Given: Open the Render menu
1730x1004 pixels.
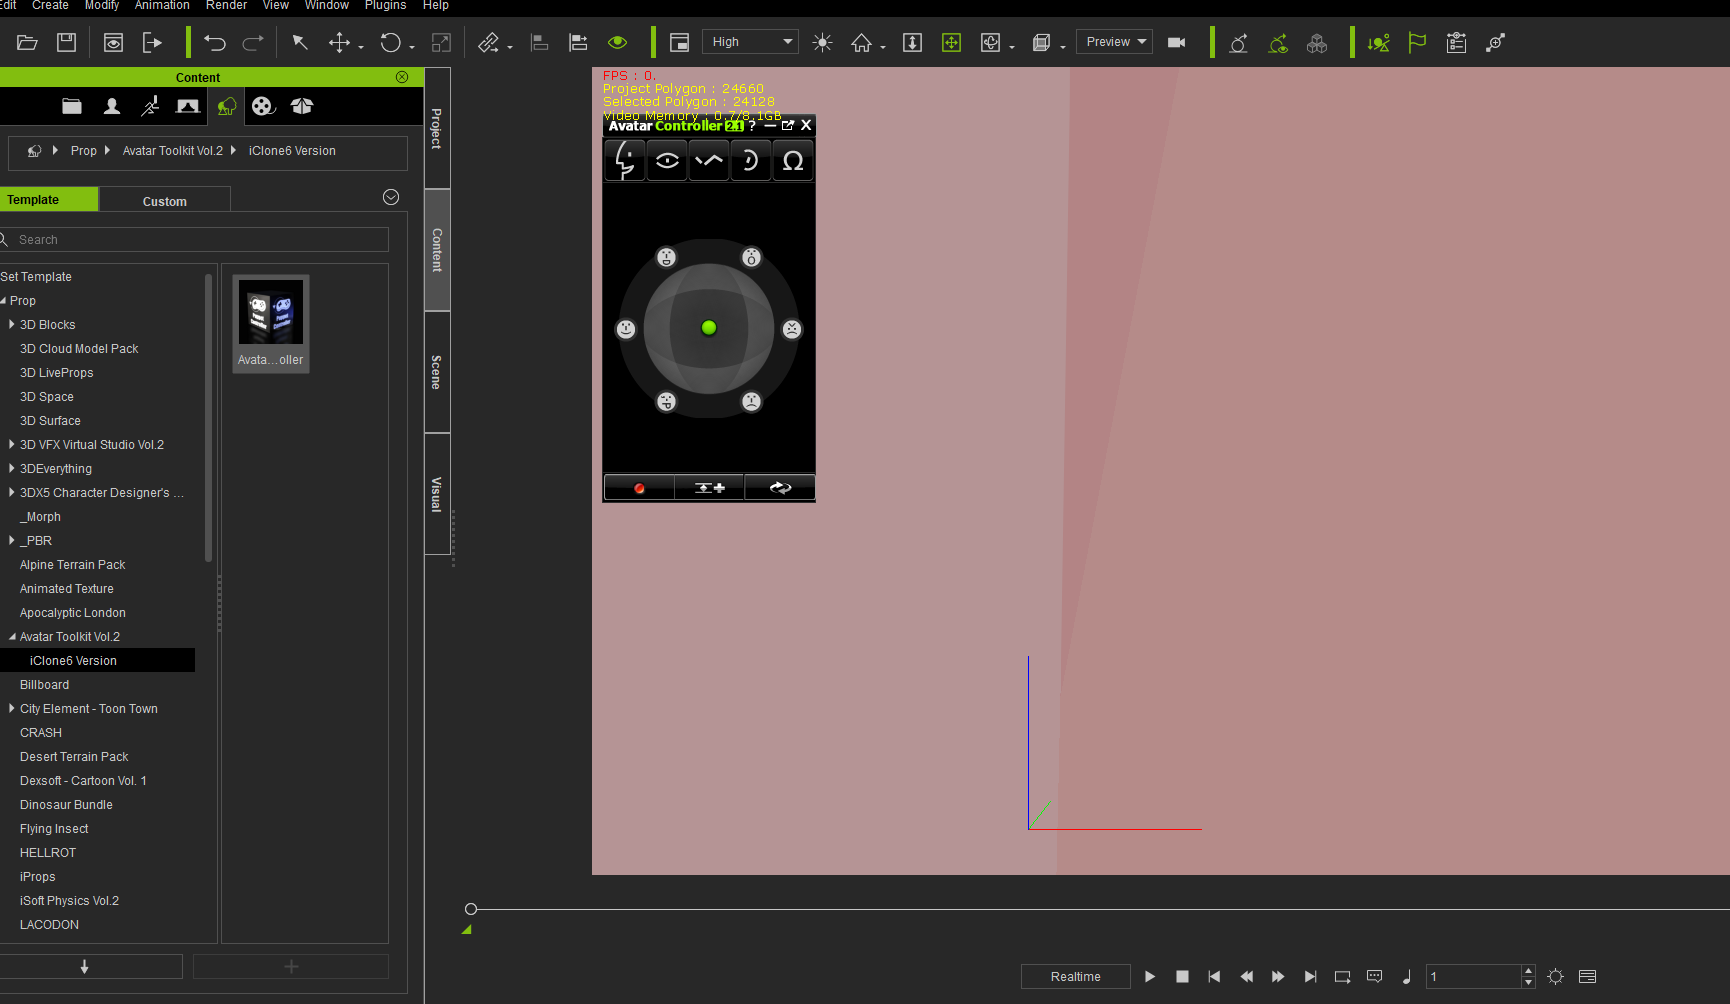Looking at the screenshot, I should [x=226, y=6].
